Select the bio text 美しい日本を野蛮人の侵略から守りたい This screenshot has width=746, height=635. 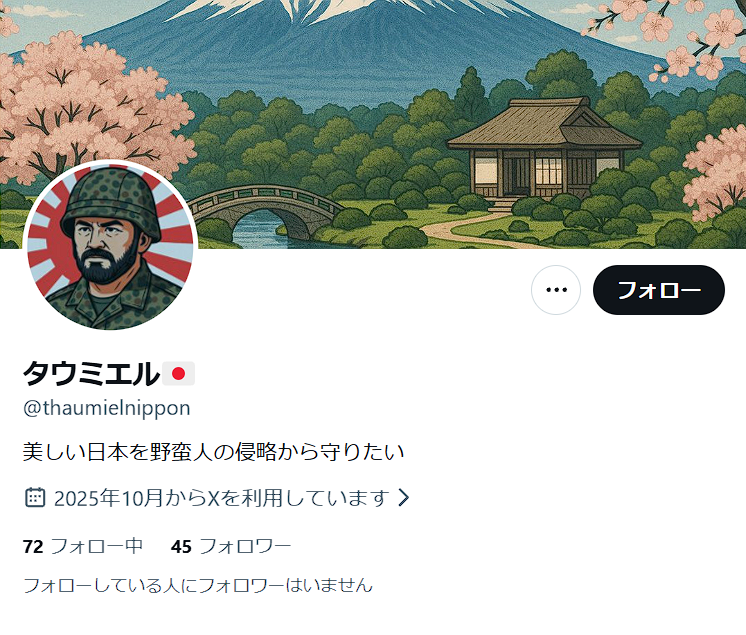tap(214, 451)
